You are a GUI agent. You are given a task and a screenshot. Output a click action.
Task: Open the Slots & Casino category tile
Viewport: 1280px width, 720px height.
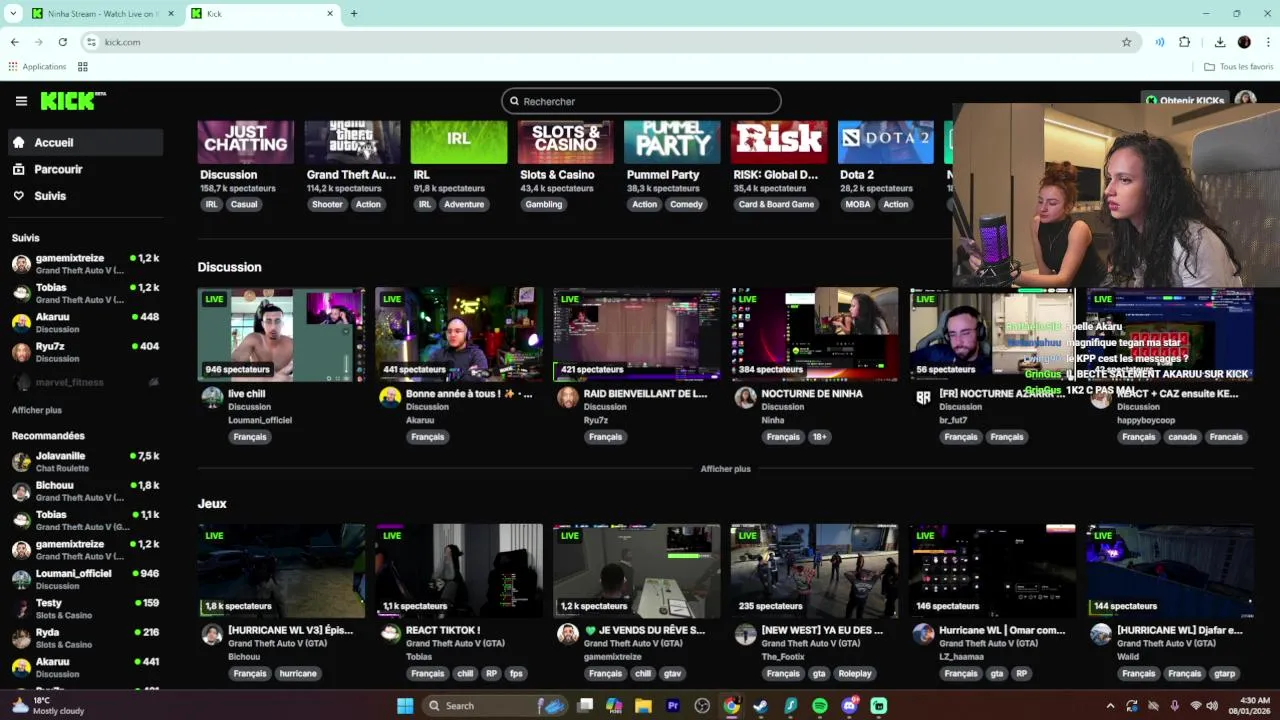565,142
